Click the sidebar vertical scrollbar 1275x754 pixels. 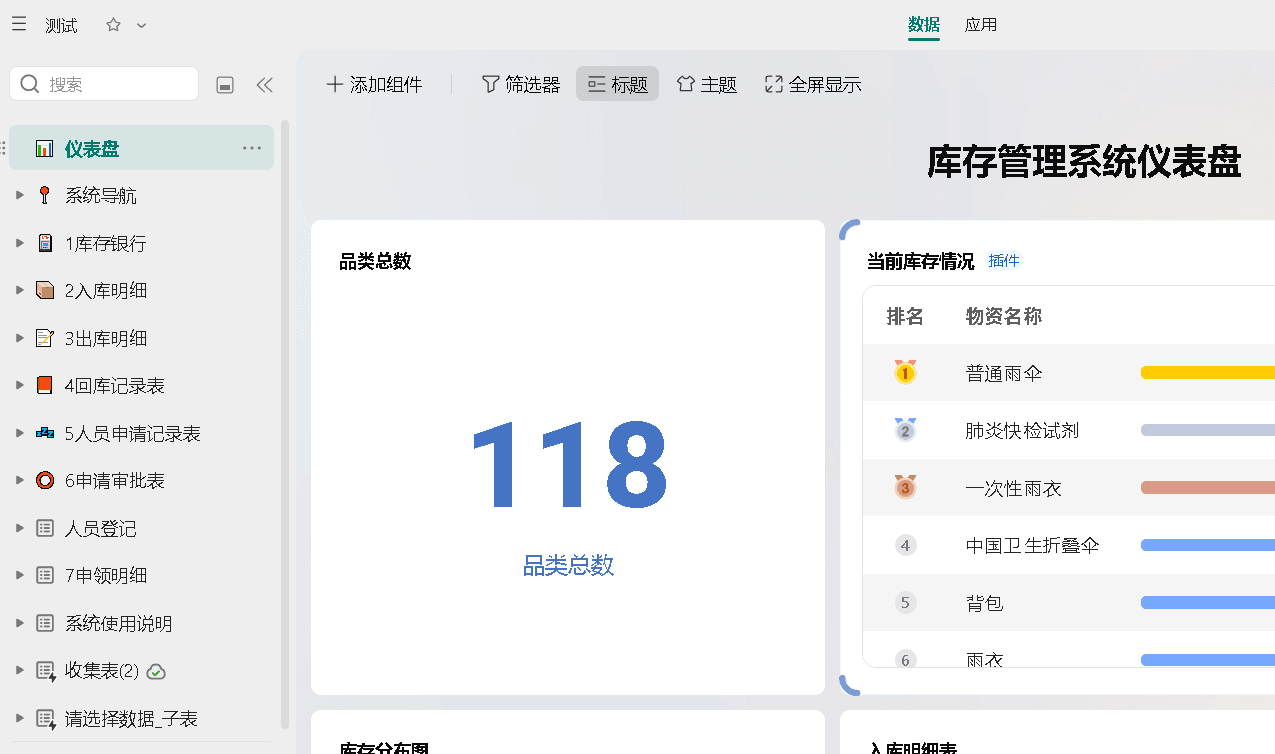(285, 425)
